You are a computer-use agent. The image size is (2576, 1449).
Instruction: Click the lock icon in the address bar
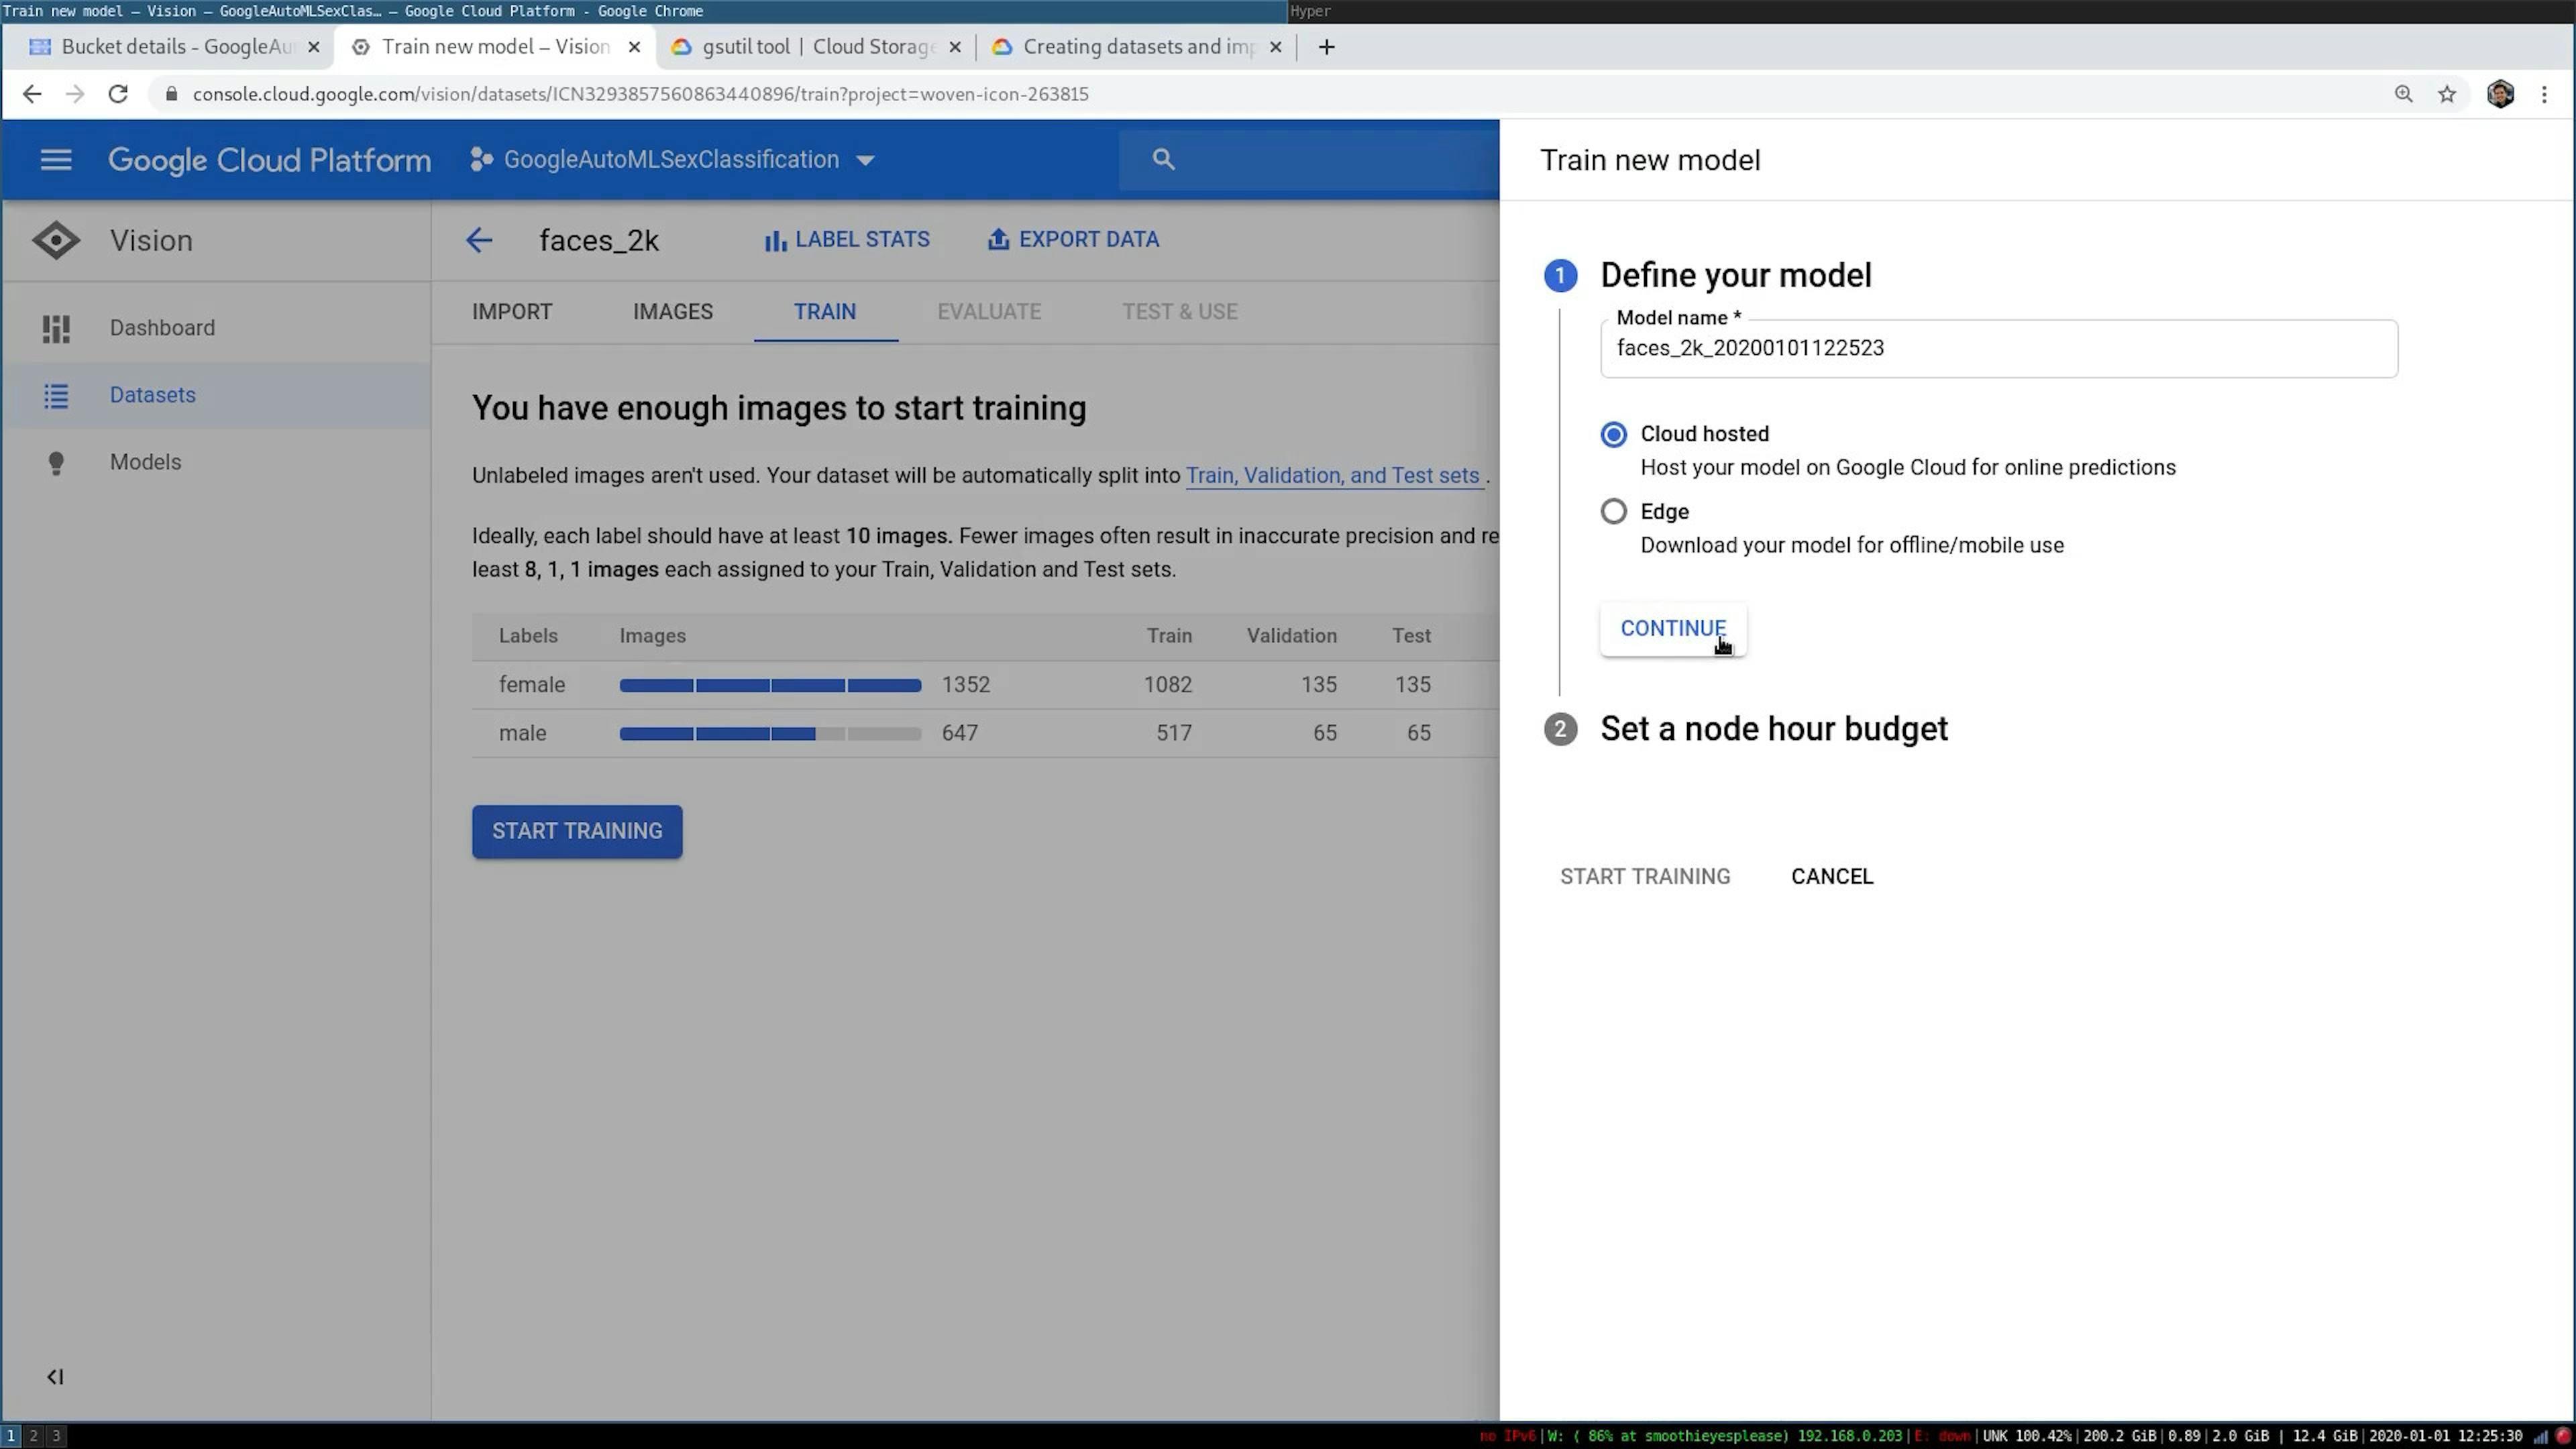(171, 94)
